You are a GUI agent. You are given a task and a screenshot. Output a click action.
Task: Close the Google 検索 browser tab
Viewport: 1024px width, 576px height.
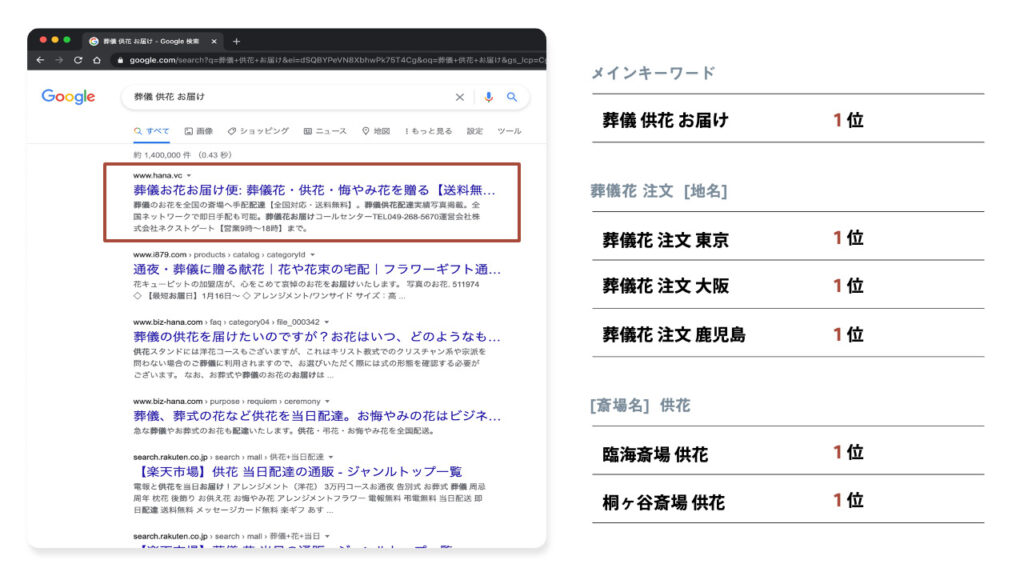tap(214, 41)
